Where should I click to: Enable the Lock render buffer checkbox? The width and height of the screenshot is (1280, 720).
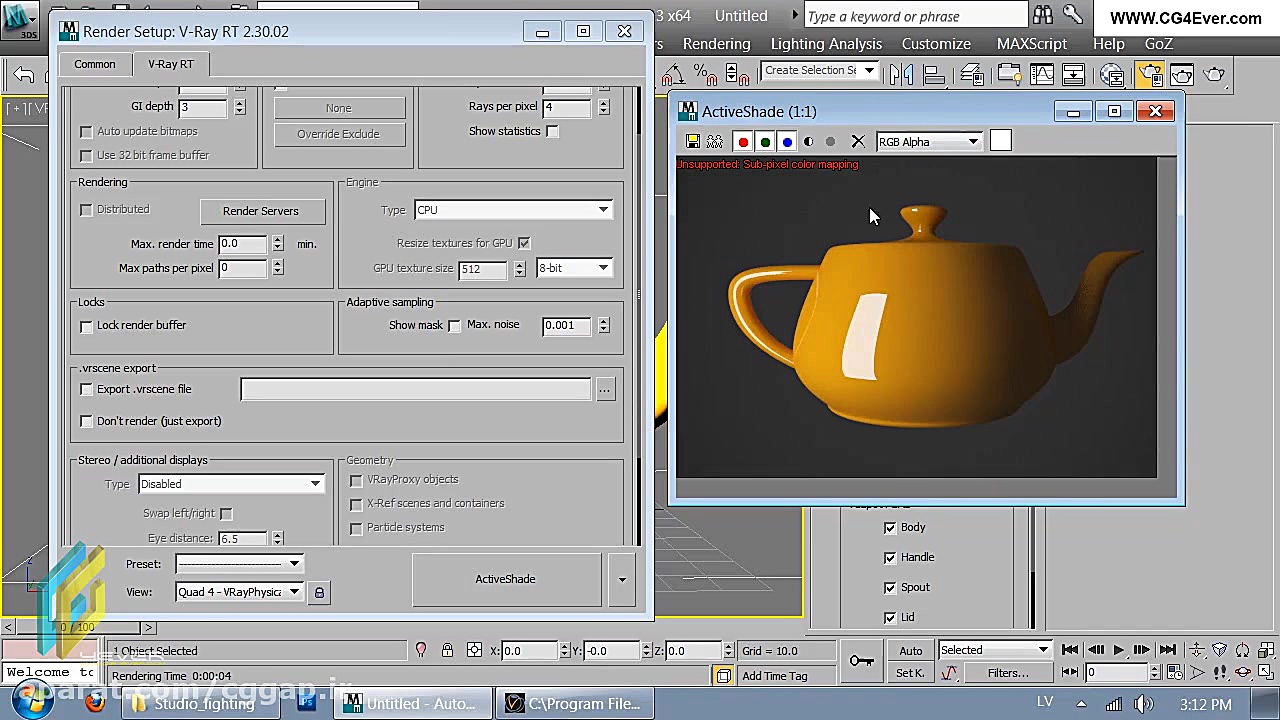[87, 326]
